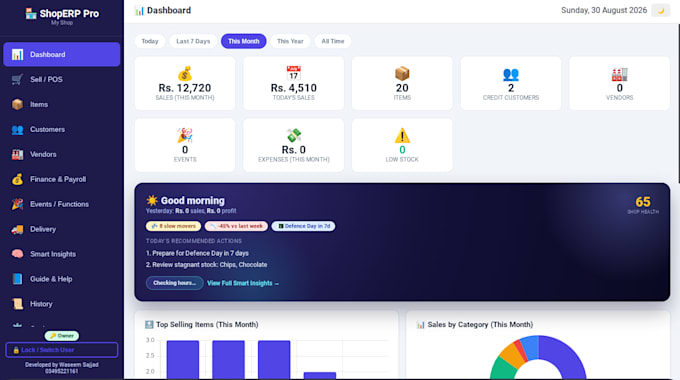Open the Vendors section

pos(62,154)
